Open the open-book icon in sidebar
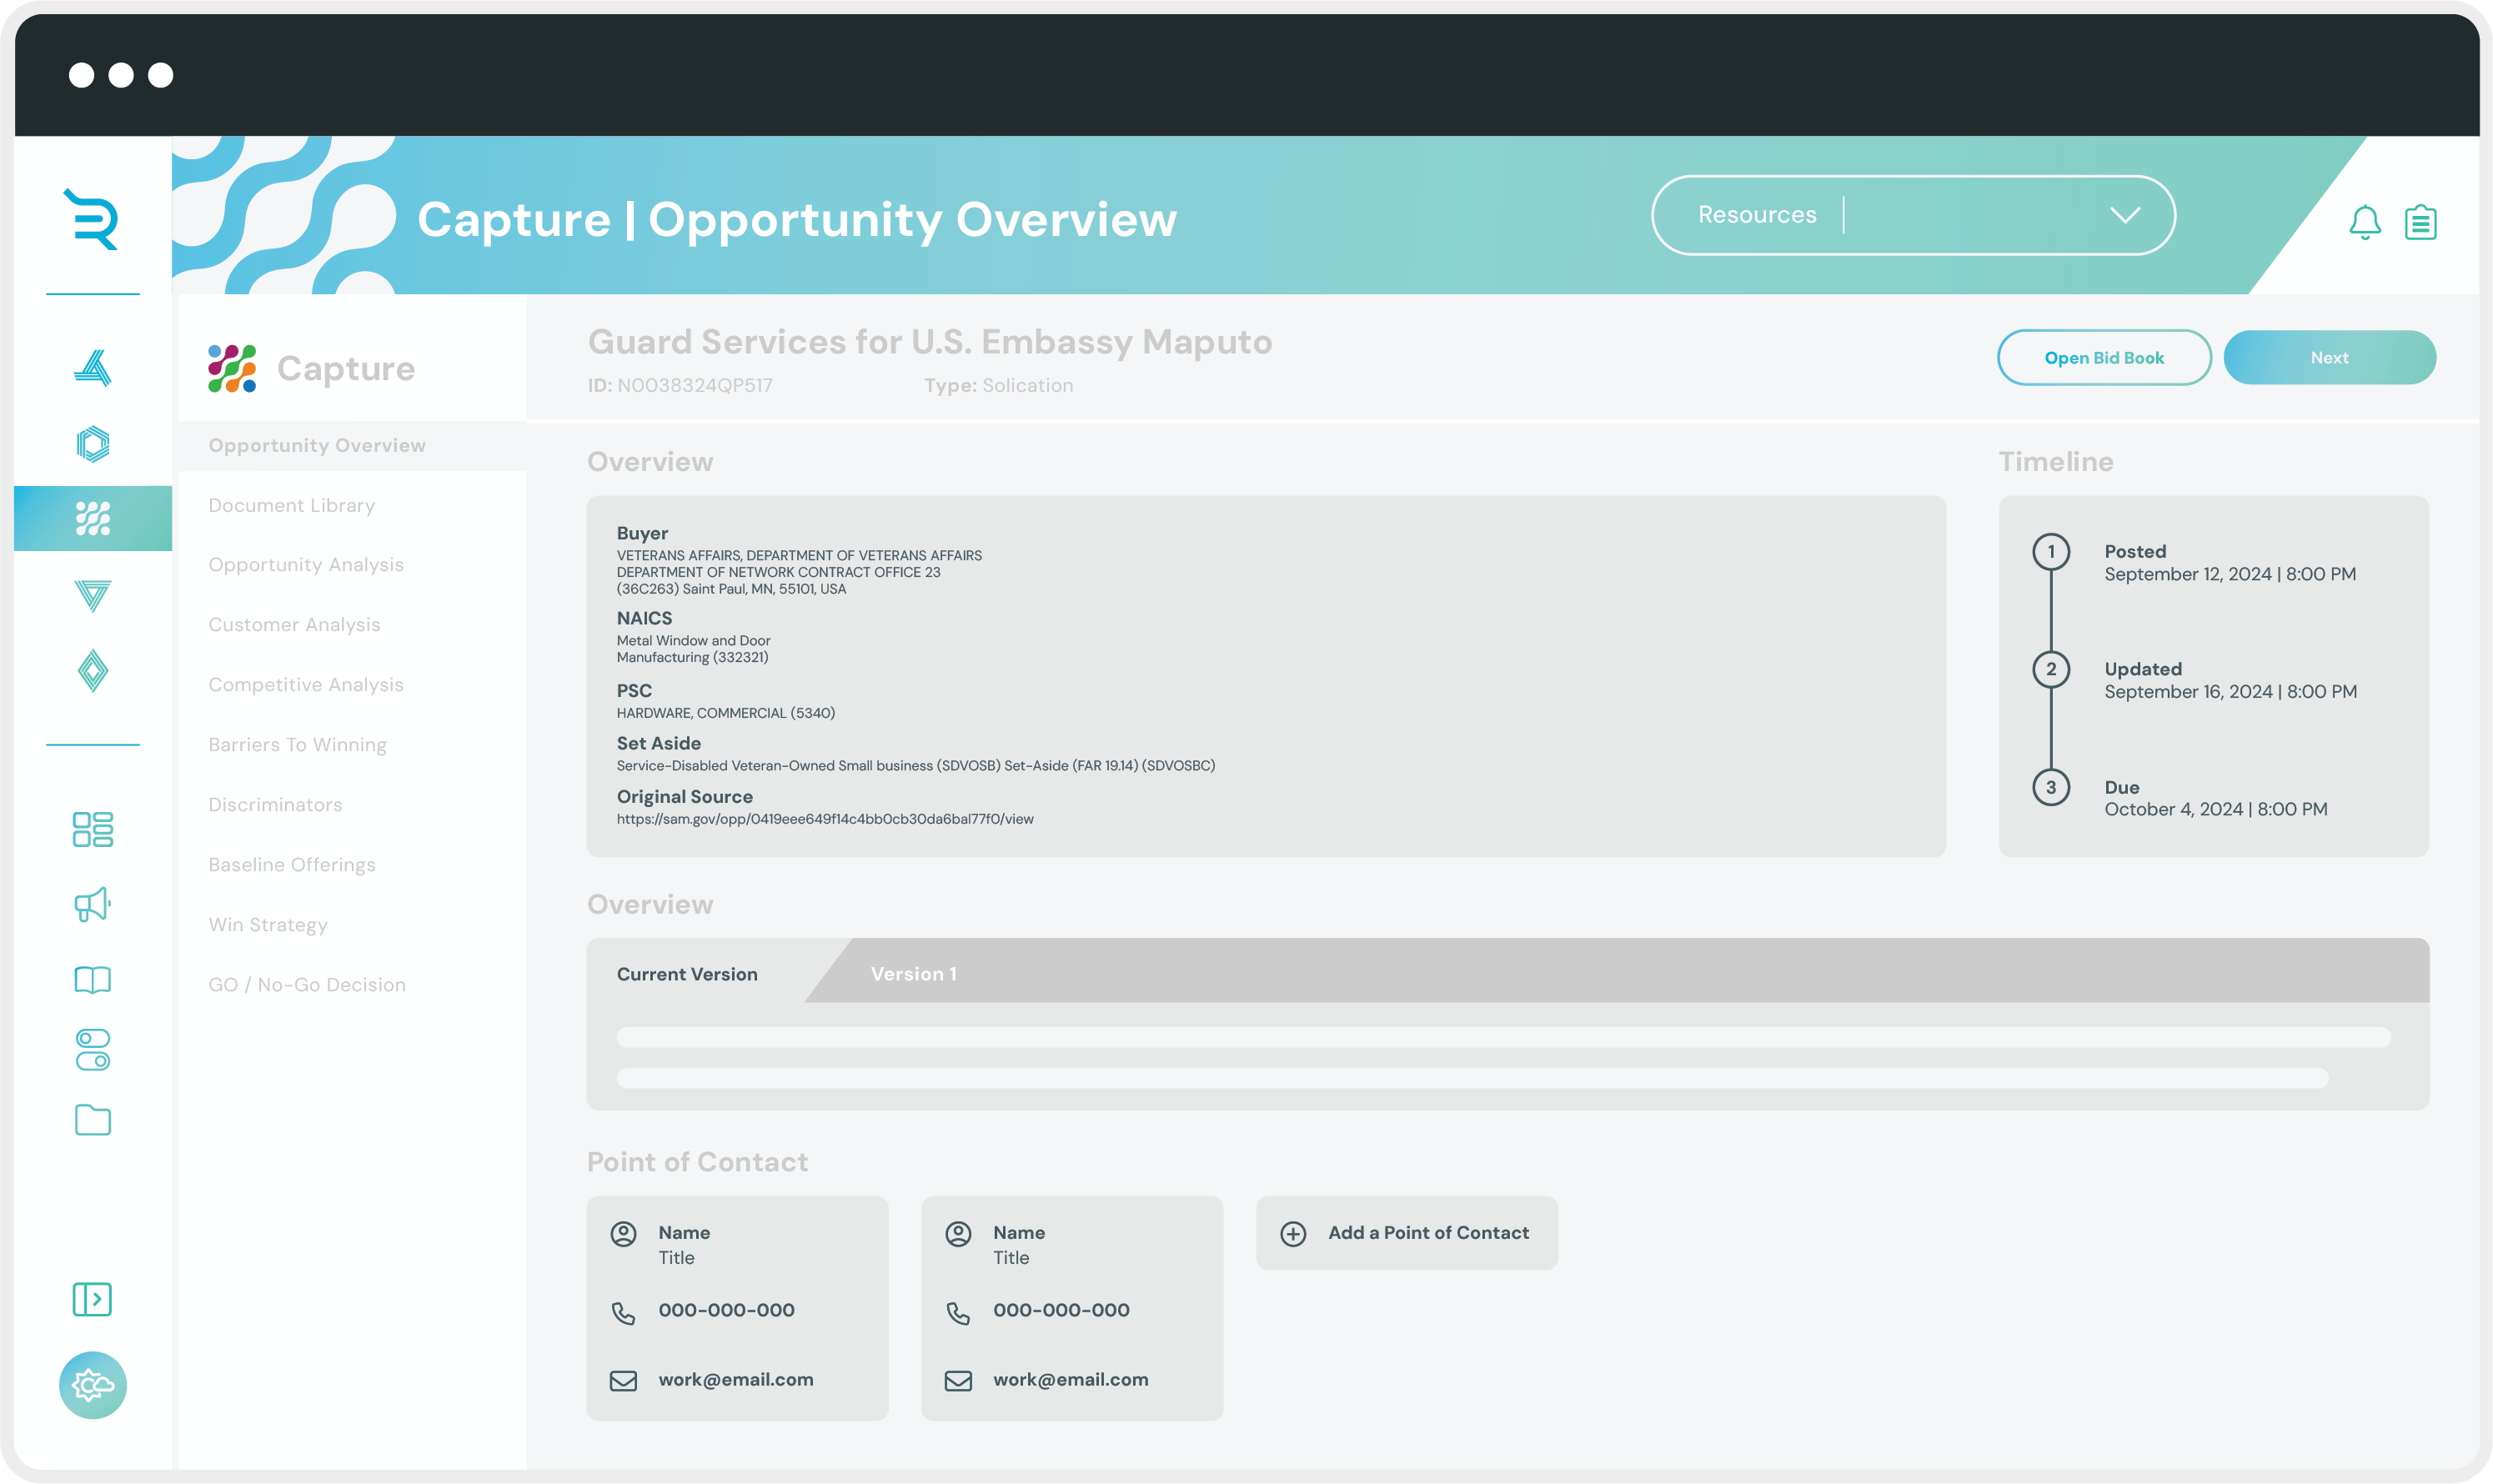This screenshot has width=2493, height=1484. 92,979
